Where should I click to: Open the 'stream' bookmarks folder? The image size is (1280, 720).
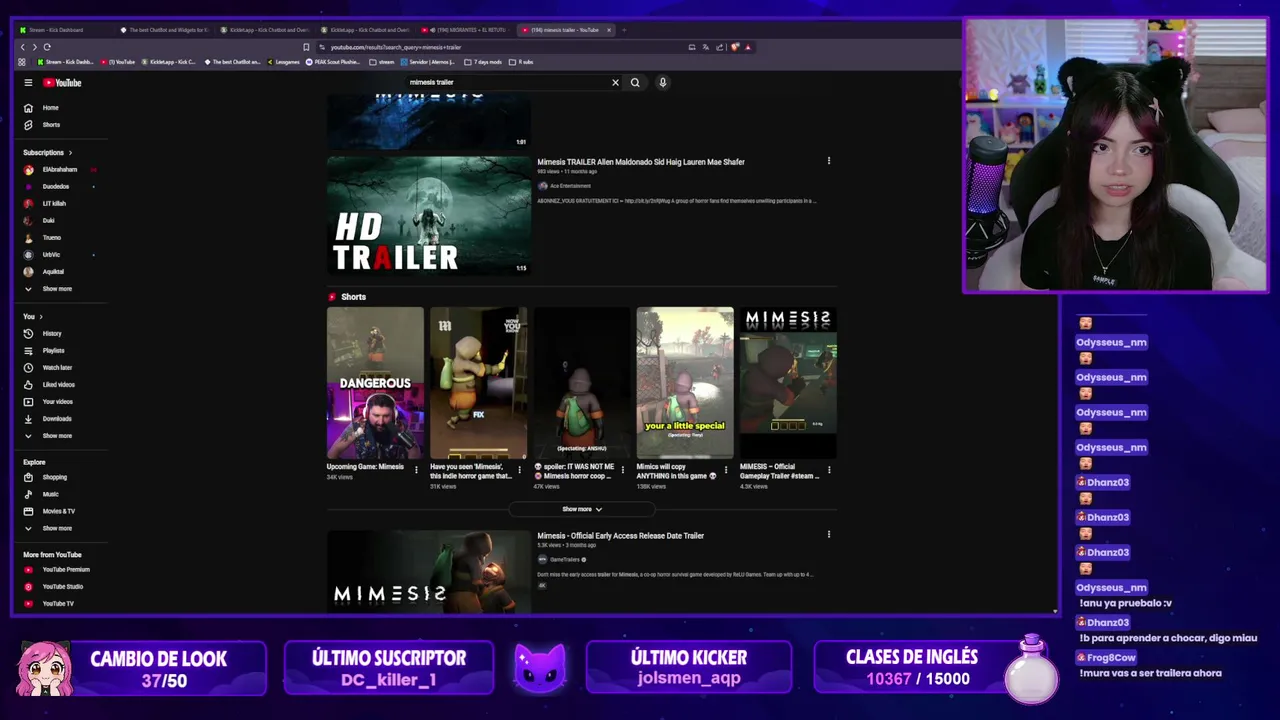click(381, 62)
